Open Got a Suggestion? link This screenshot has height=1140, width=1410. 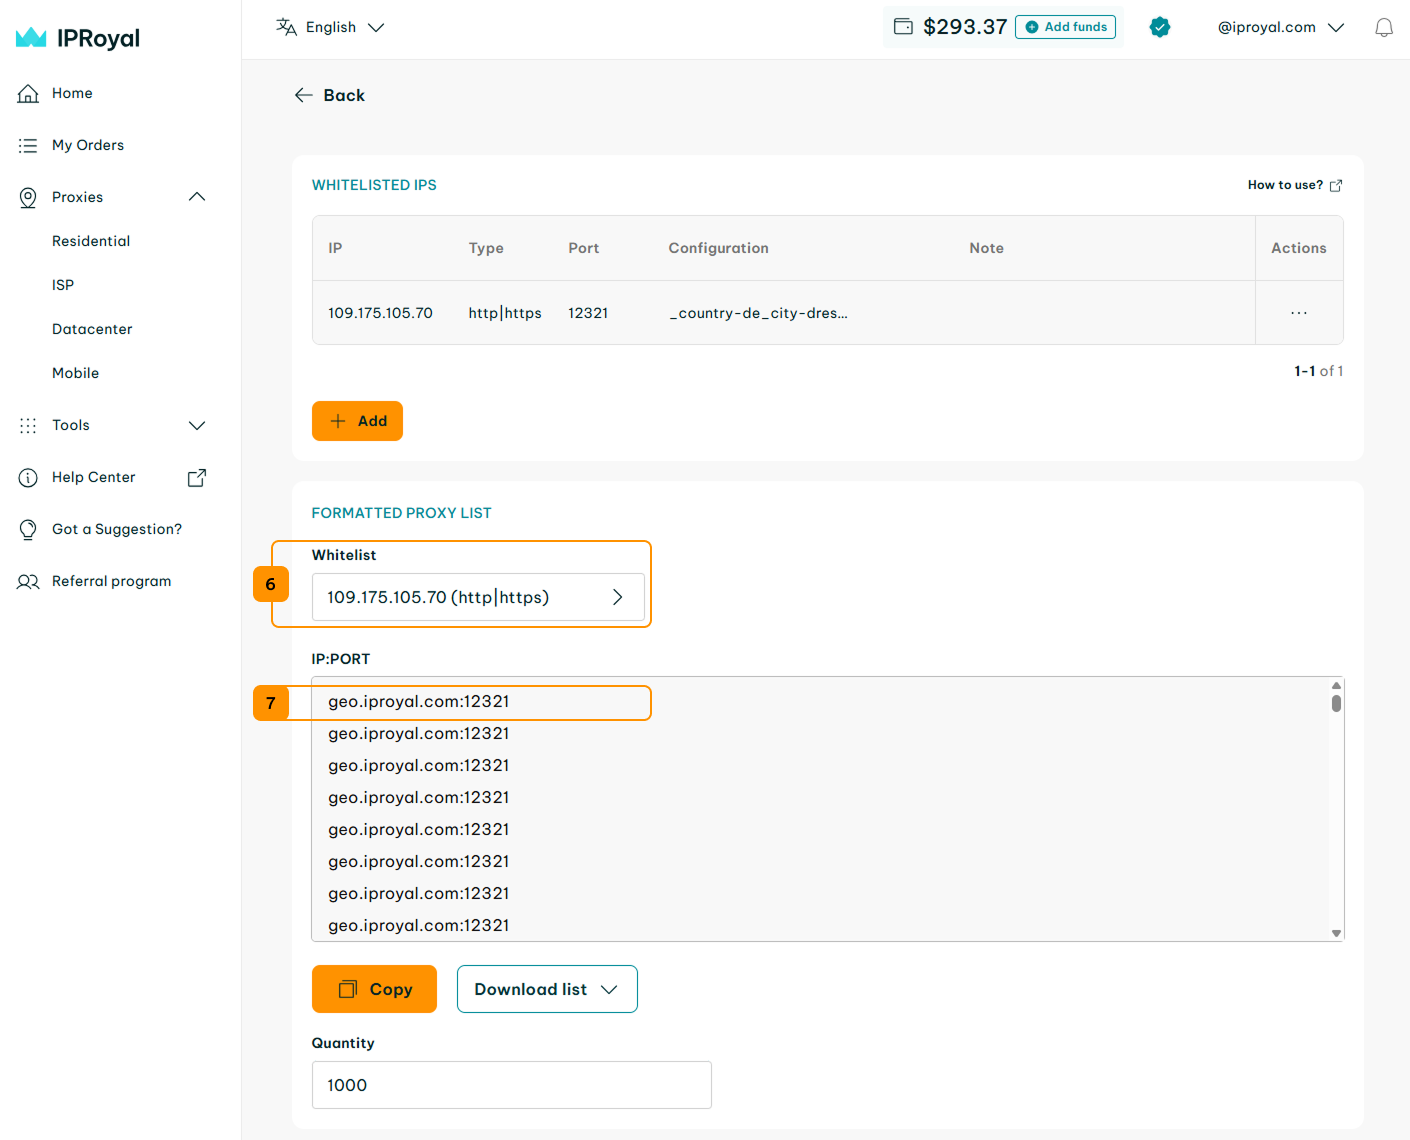[117, 529]
